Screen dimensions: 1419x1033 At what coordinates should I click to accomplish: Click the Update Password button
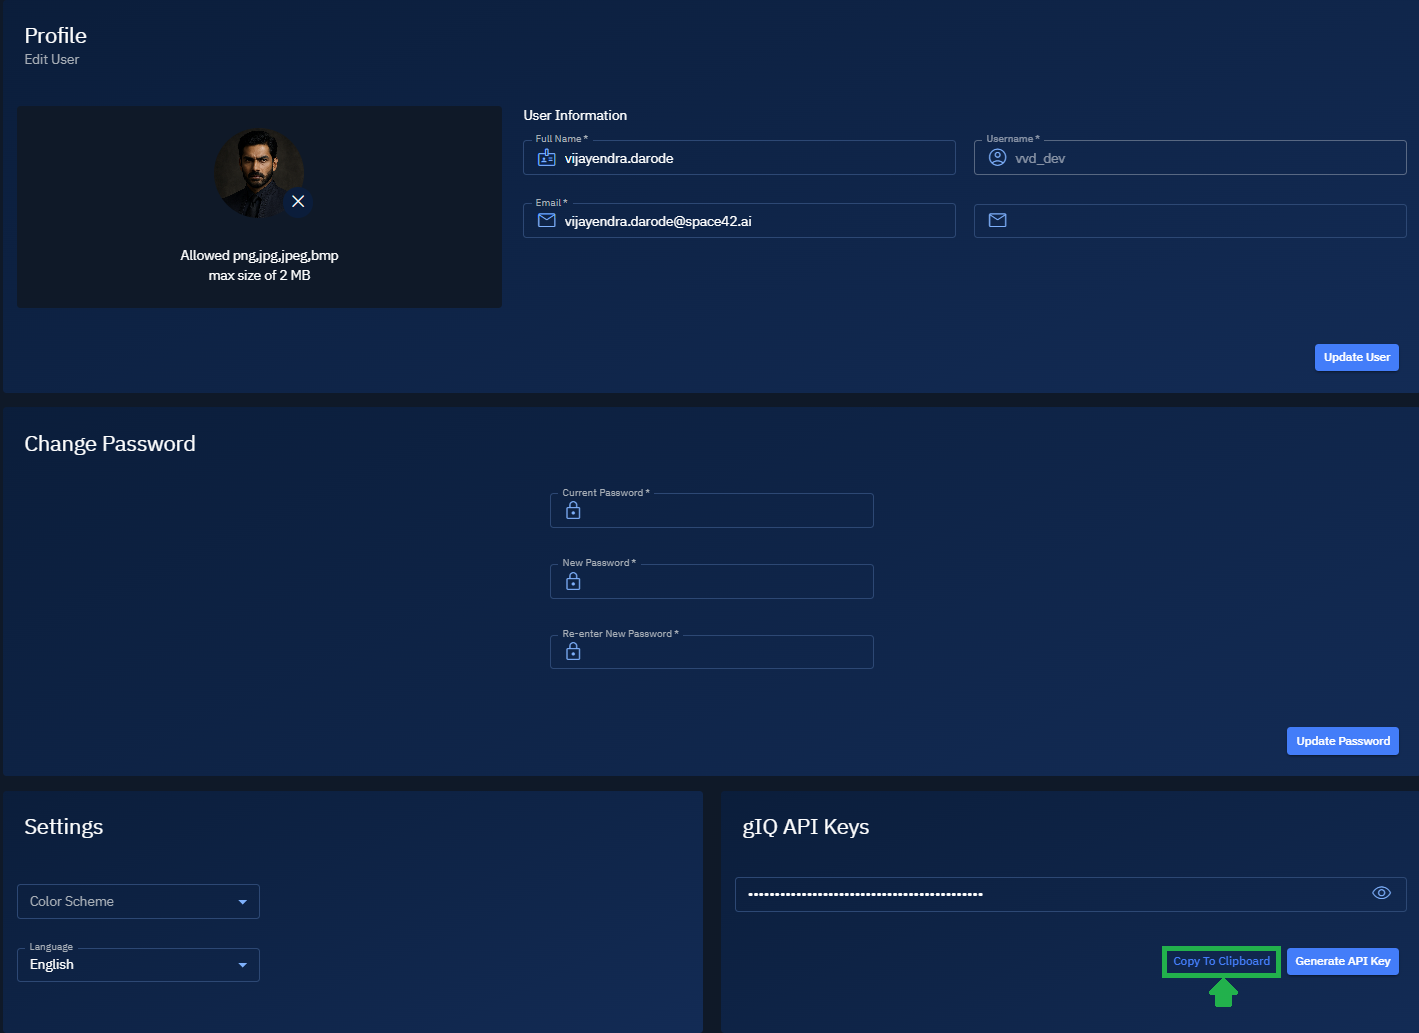pos(1342,740)
